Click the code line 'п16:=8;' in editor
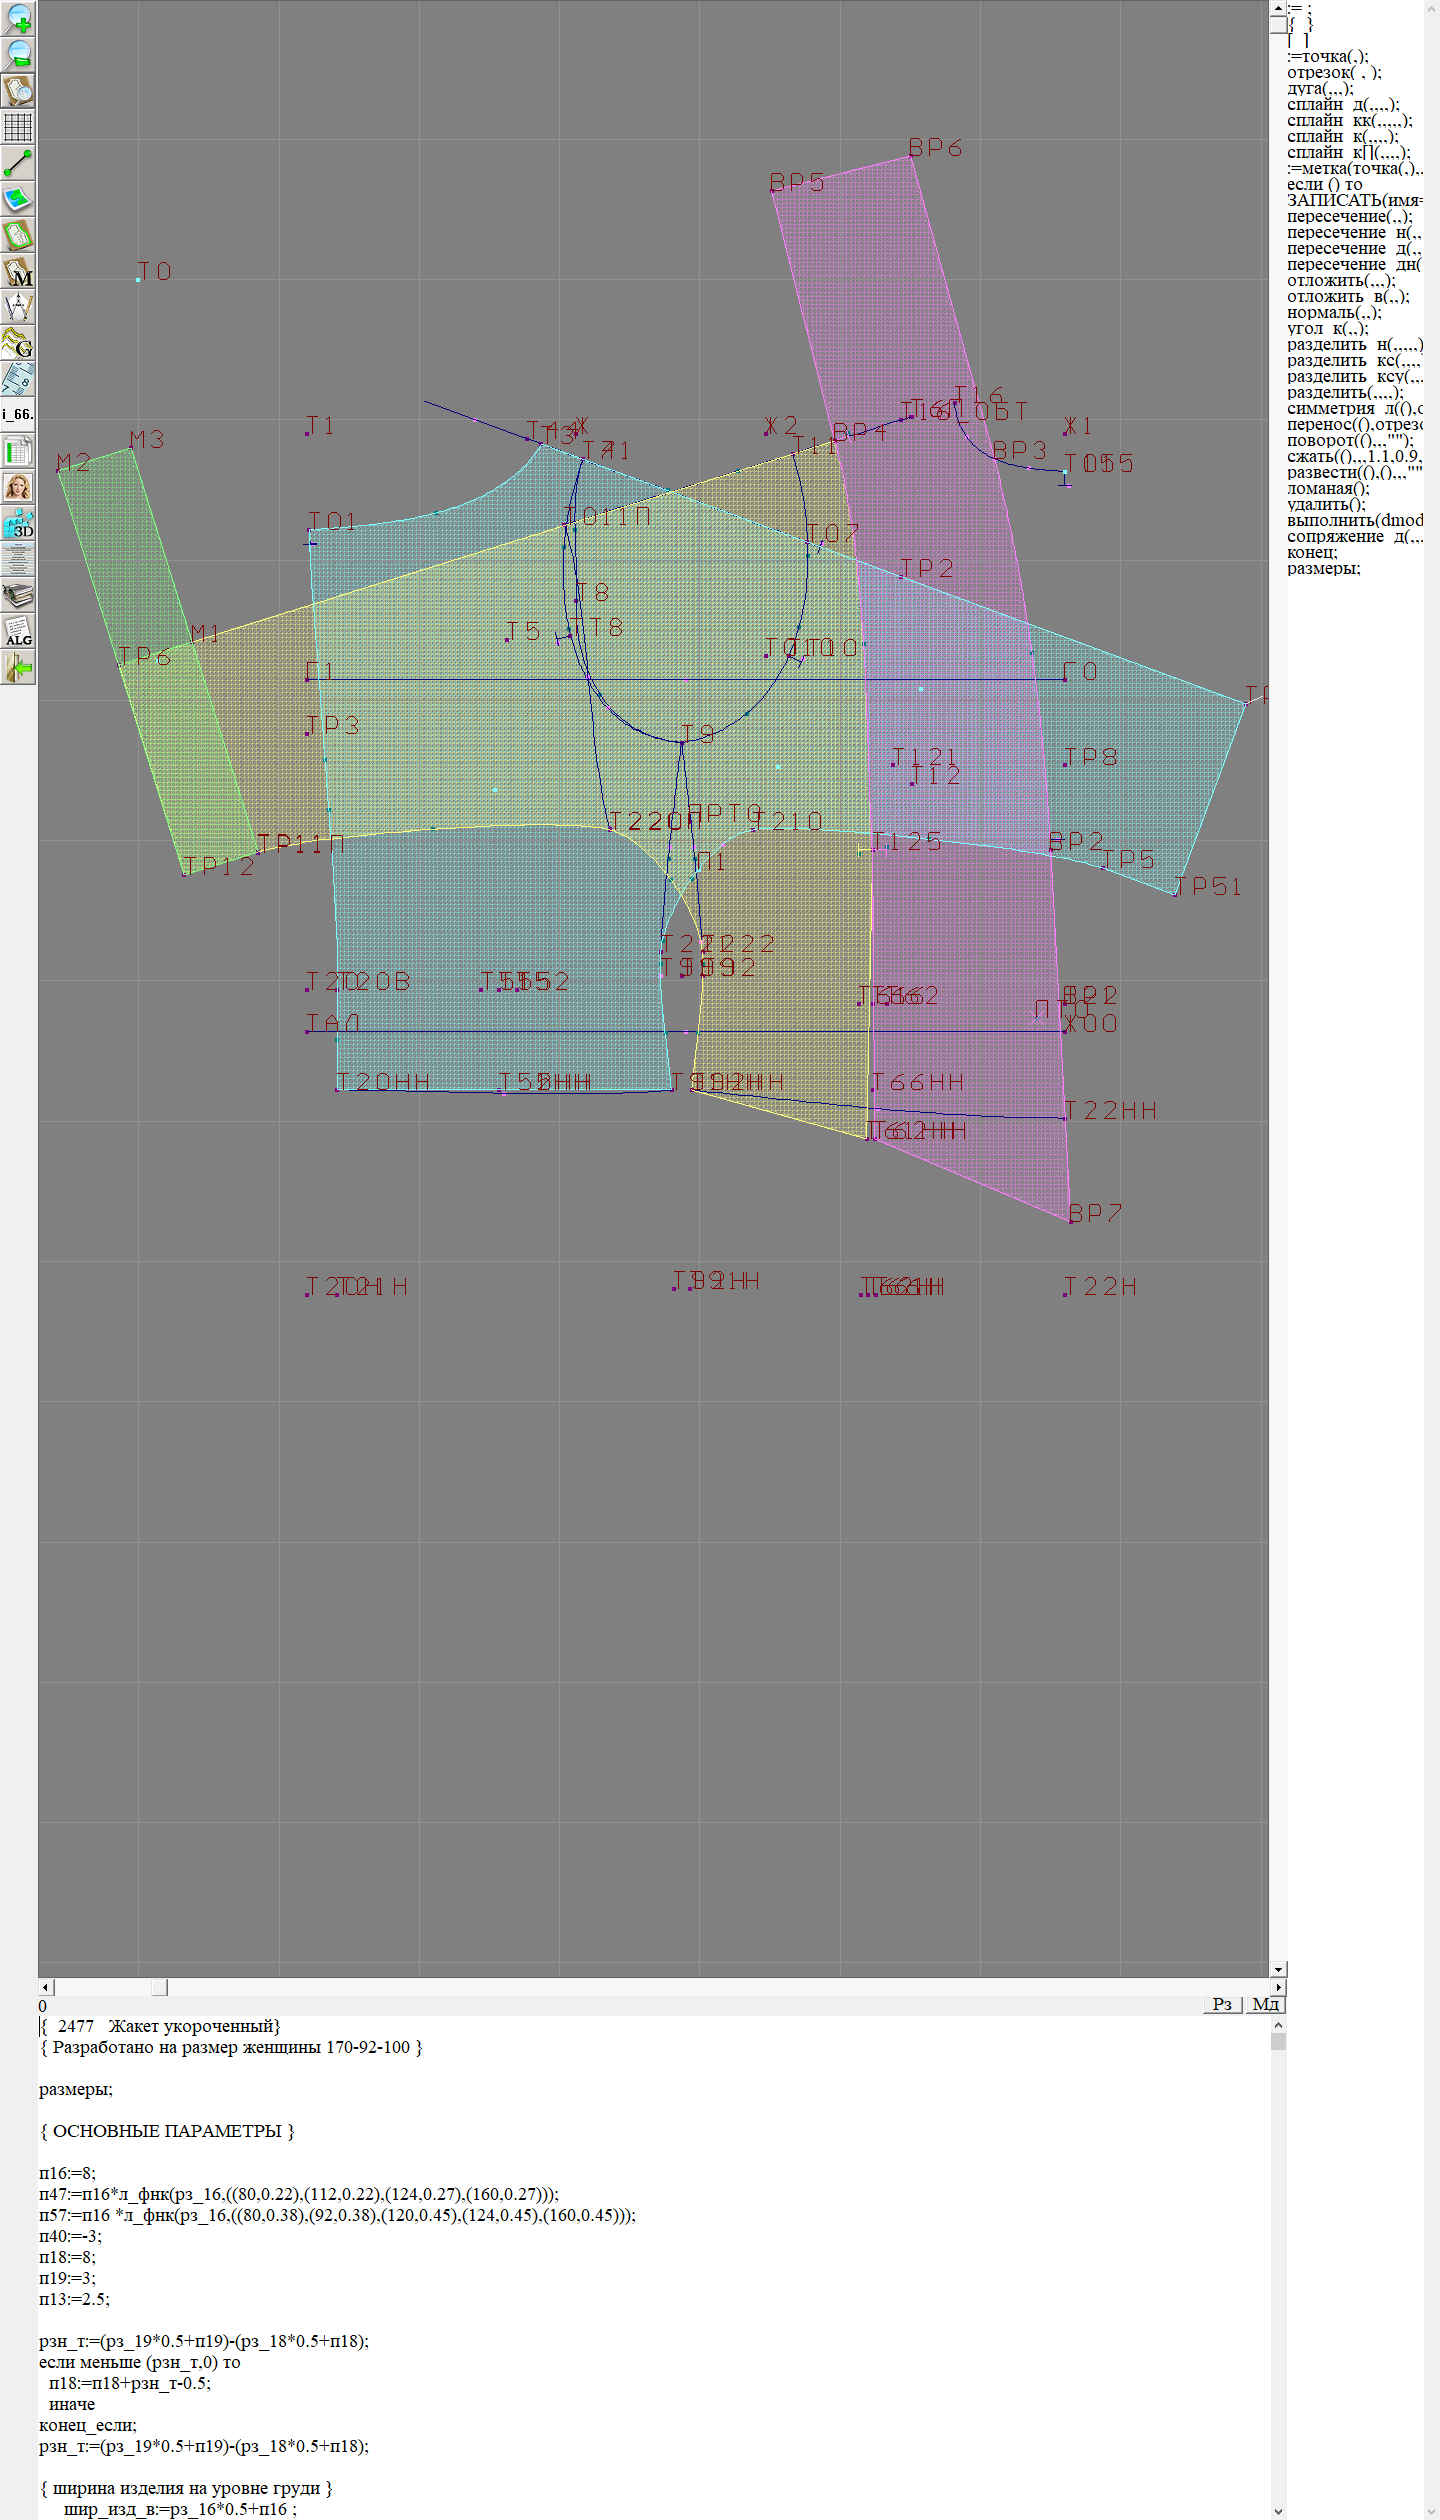1440x2520 pixels. pos(67,2172)
